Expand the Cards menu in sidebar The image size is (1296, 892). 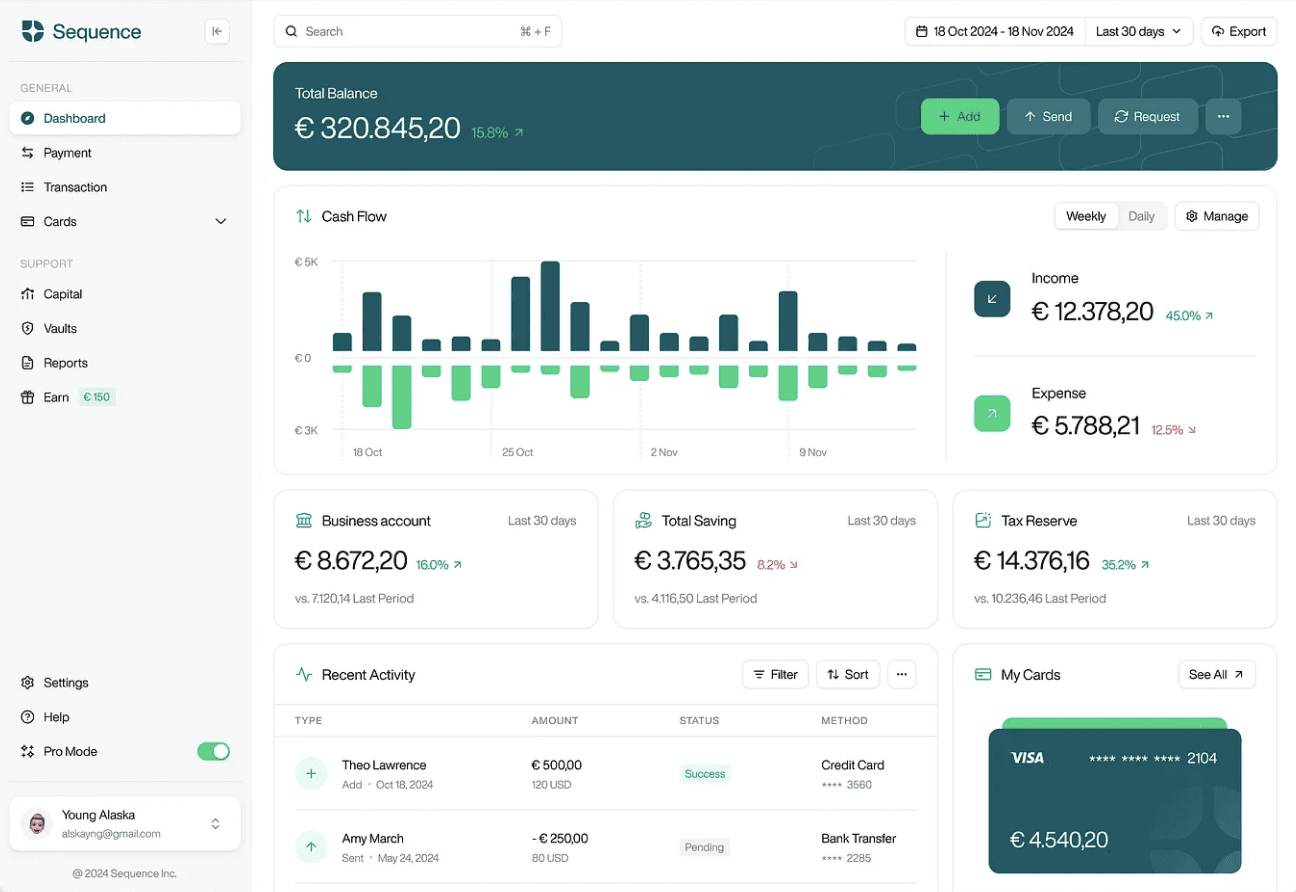point(221,221)
